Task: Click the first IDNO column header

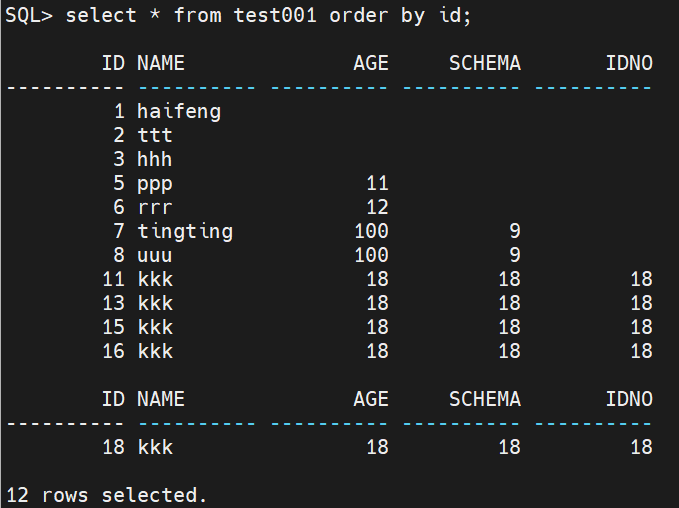Action: (629, 64)
